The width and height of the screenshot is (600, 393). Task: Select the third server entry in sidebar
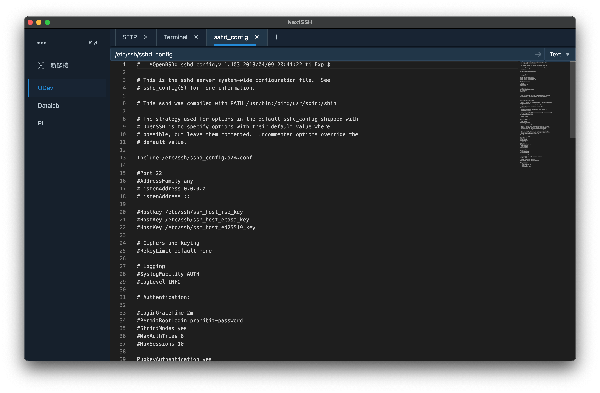[x=67, y=123]
